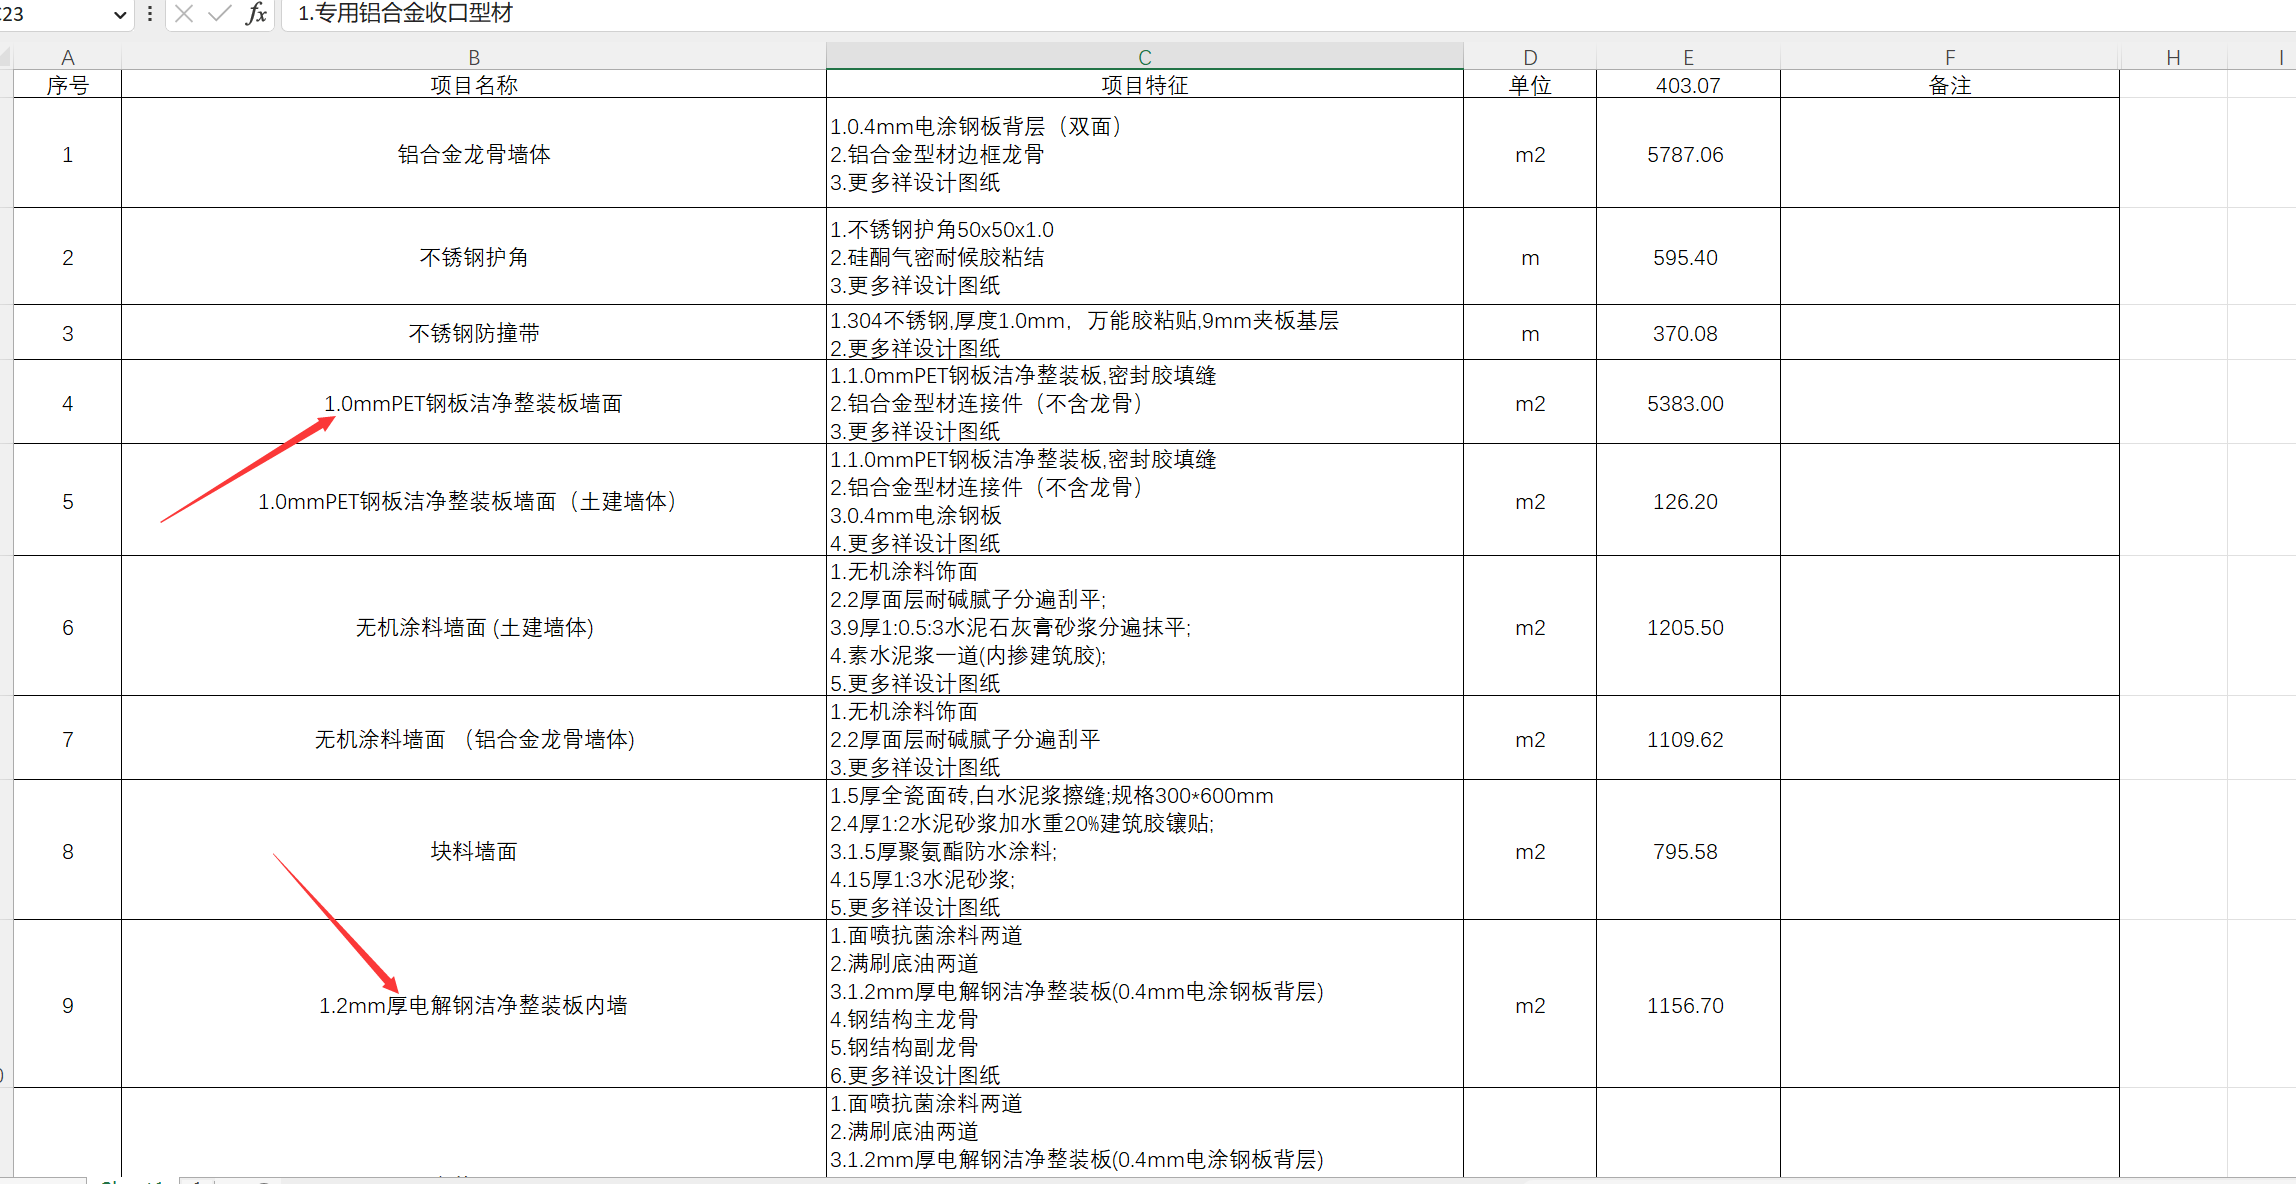The width and height of the screenshot is (2296, 1184).
Task: Click the empty 备注 cell in row 6
Action: 1950,627
